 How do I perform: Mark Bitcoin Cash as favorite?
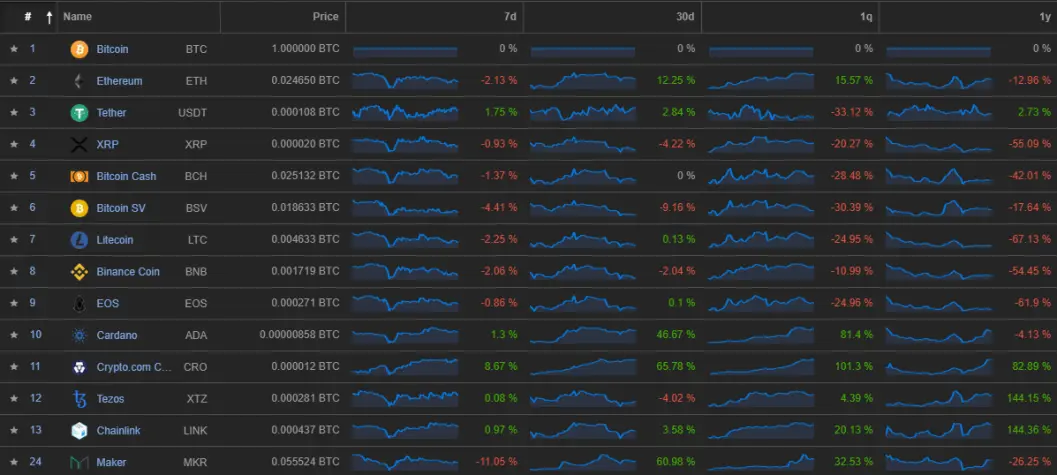coord(13,175)
